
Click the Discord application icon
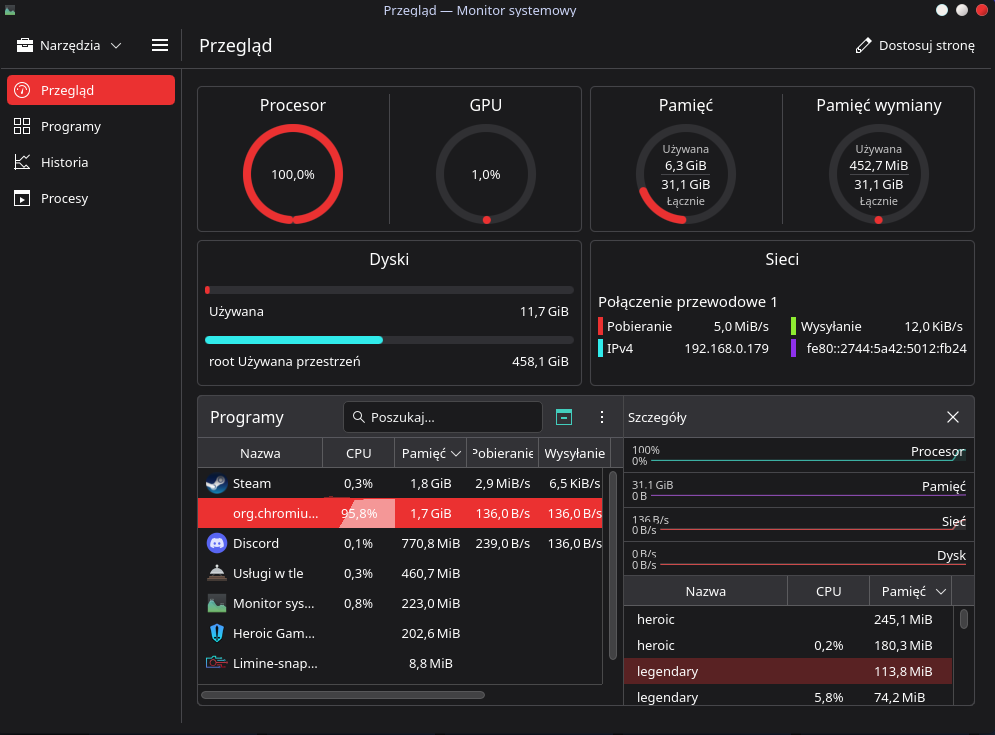tap(216, 543)
